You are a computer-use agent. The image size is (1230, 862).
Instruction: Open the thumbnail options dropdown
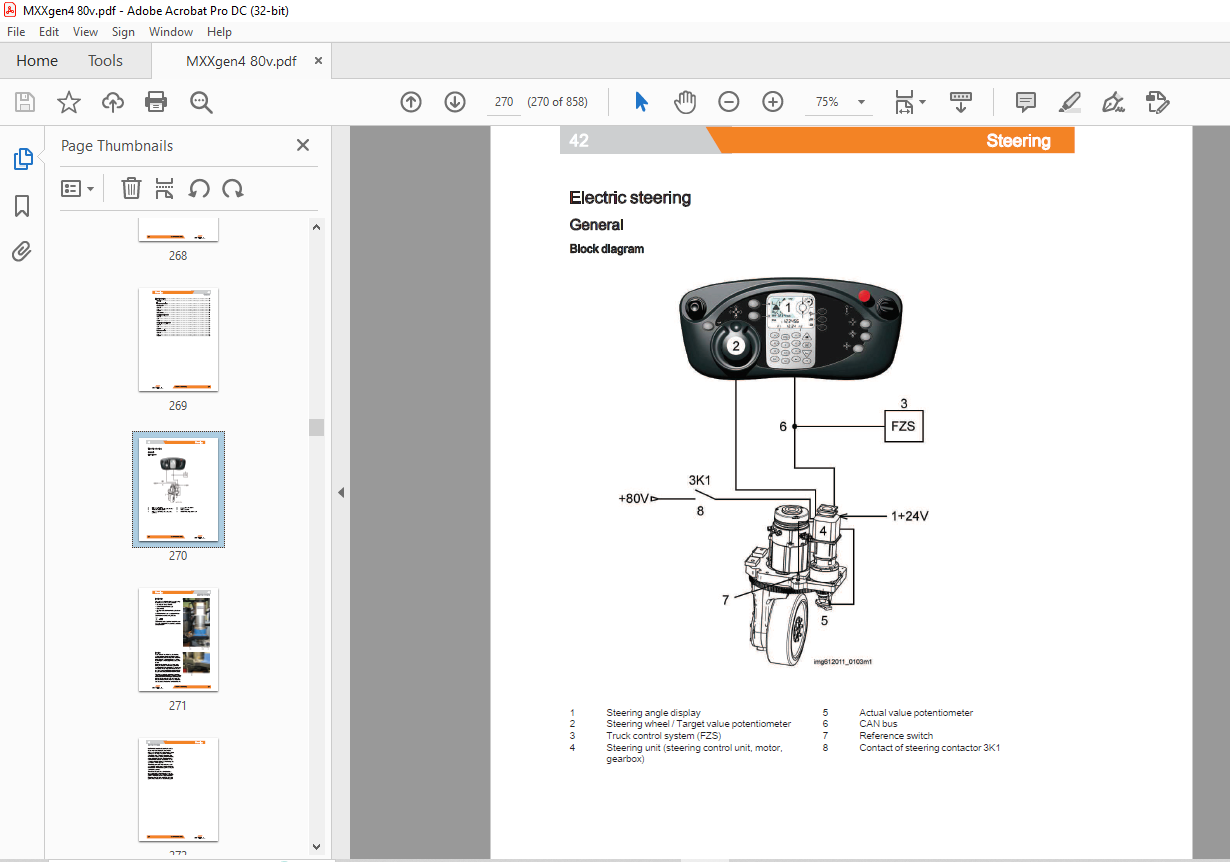coord(78,188)
